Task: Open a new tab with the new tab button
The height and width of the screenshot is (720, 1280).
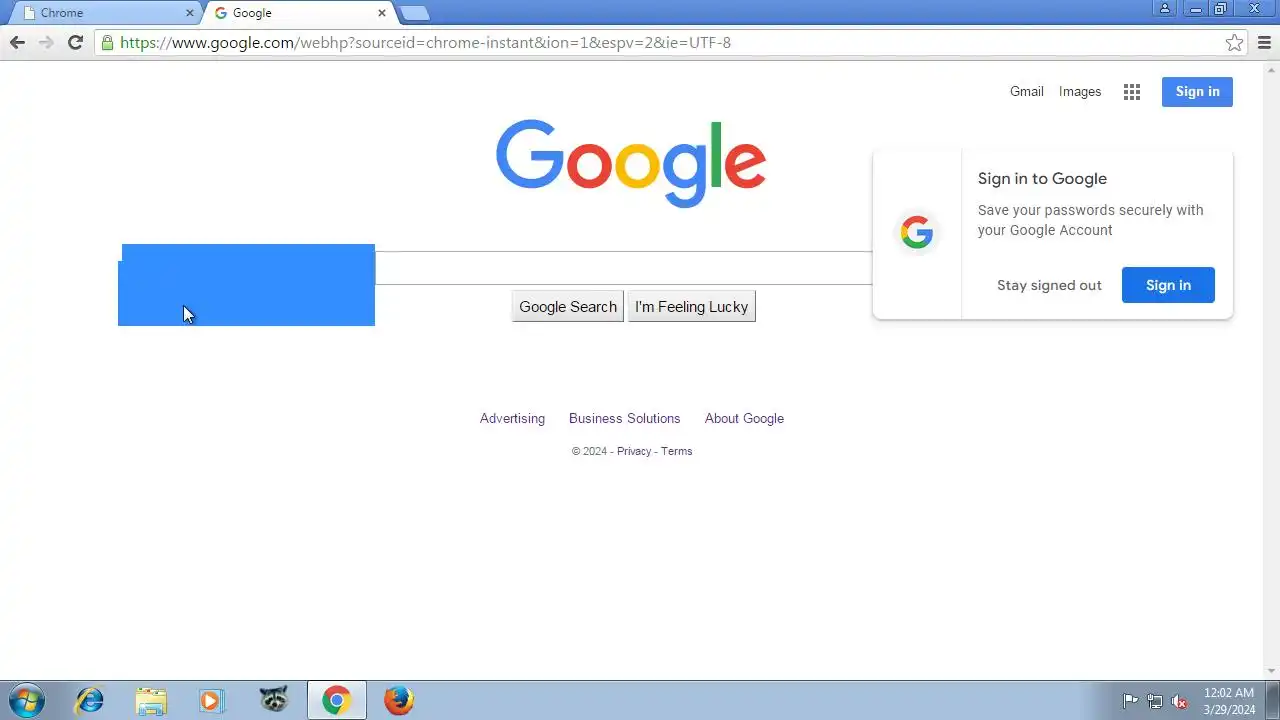Action: coord(414,13)
